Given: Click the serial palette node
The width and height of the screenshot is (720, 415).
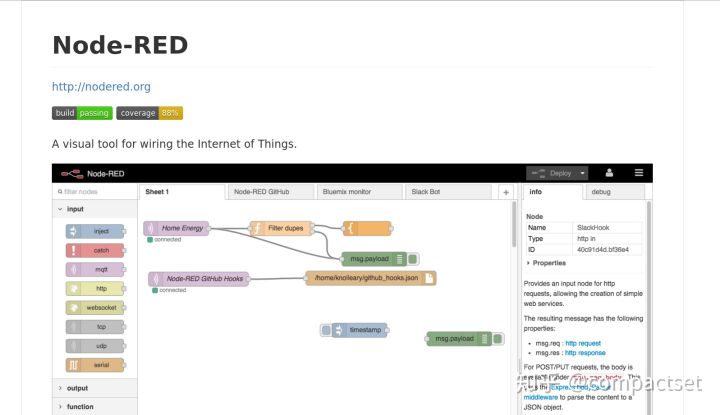Looking at the screenshot, I should coord(95,365).
